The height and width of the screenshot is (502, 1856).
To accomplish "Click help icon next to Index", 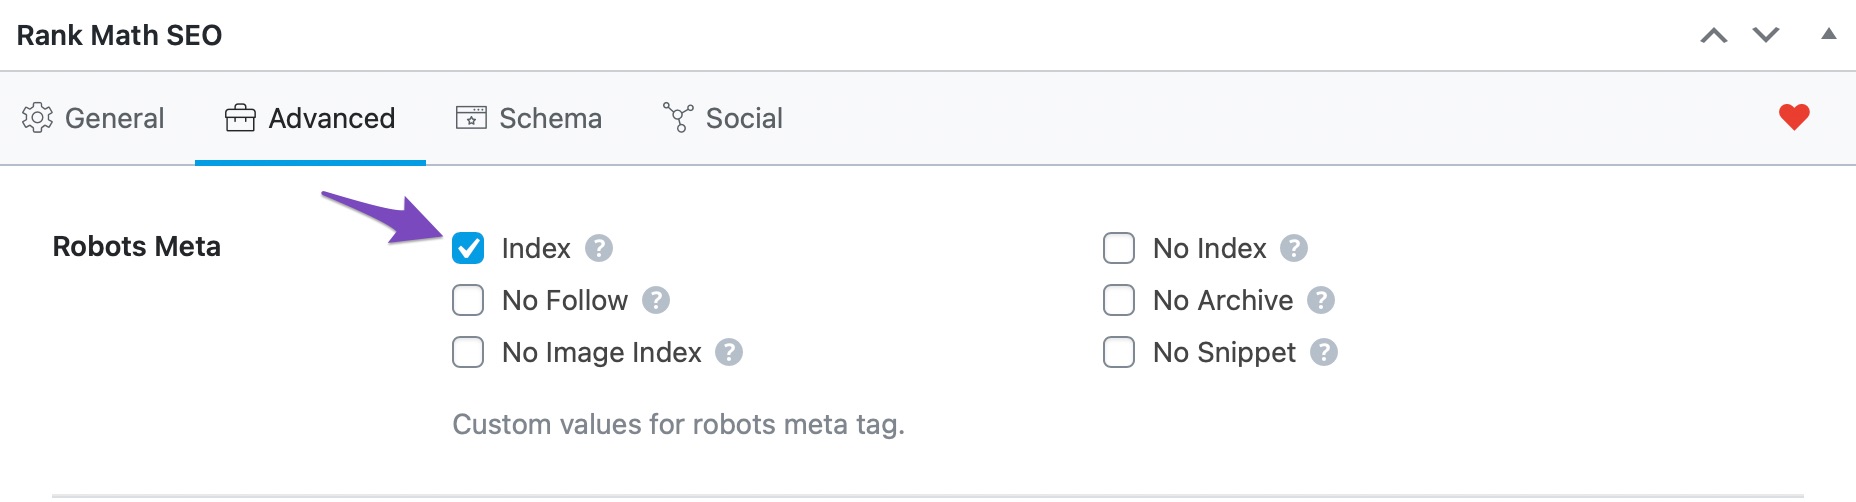I will click(599, 248).
